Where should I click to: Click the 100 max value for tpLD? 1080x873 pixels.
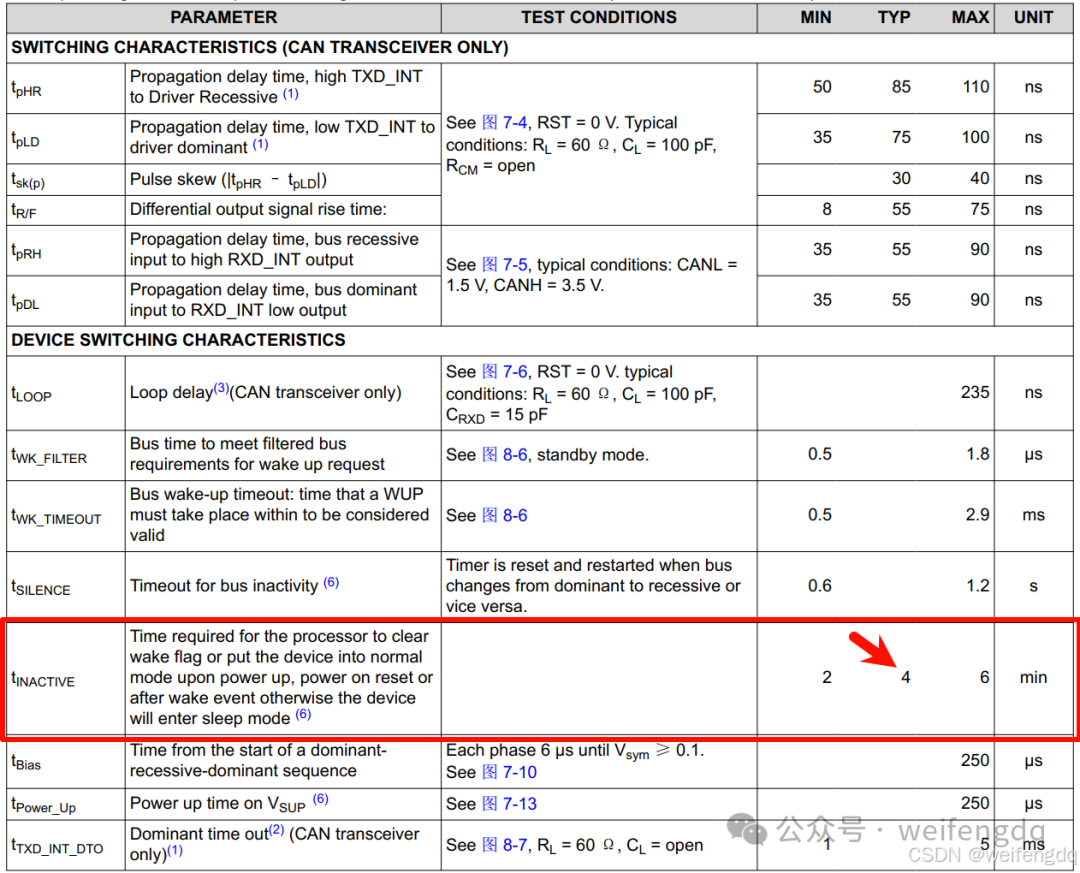[x=975, y=137]
